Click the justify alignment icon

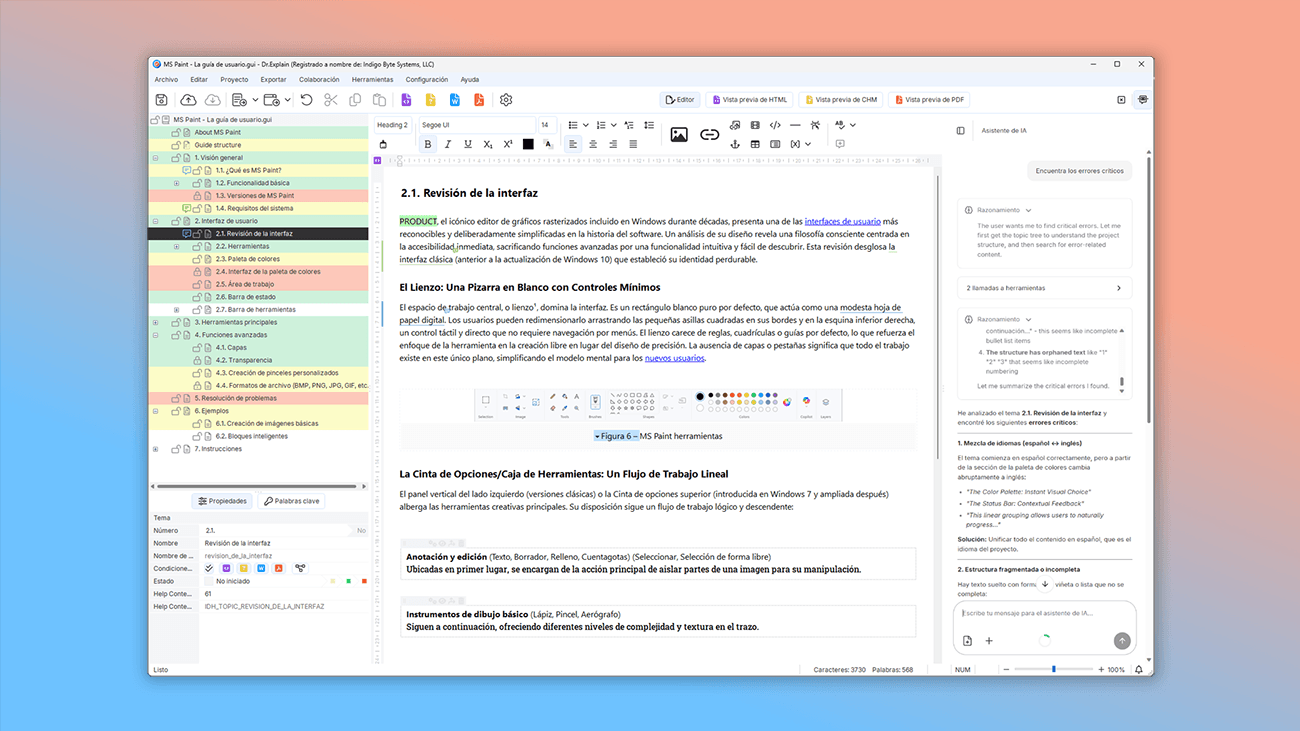tap(633, 144)
